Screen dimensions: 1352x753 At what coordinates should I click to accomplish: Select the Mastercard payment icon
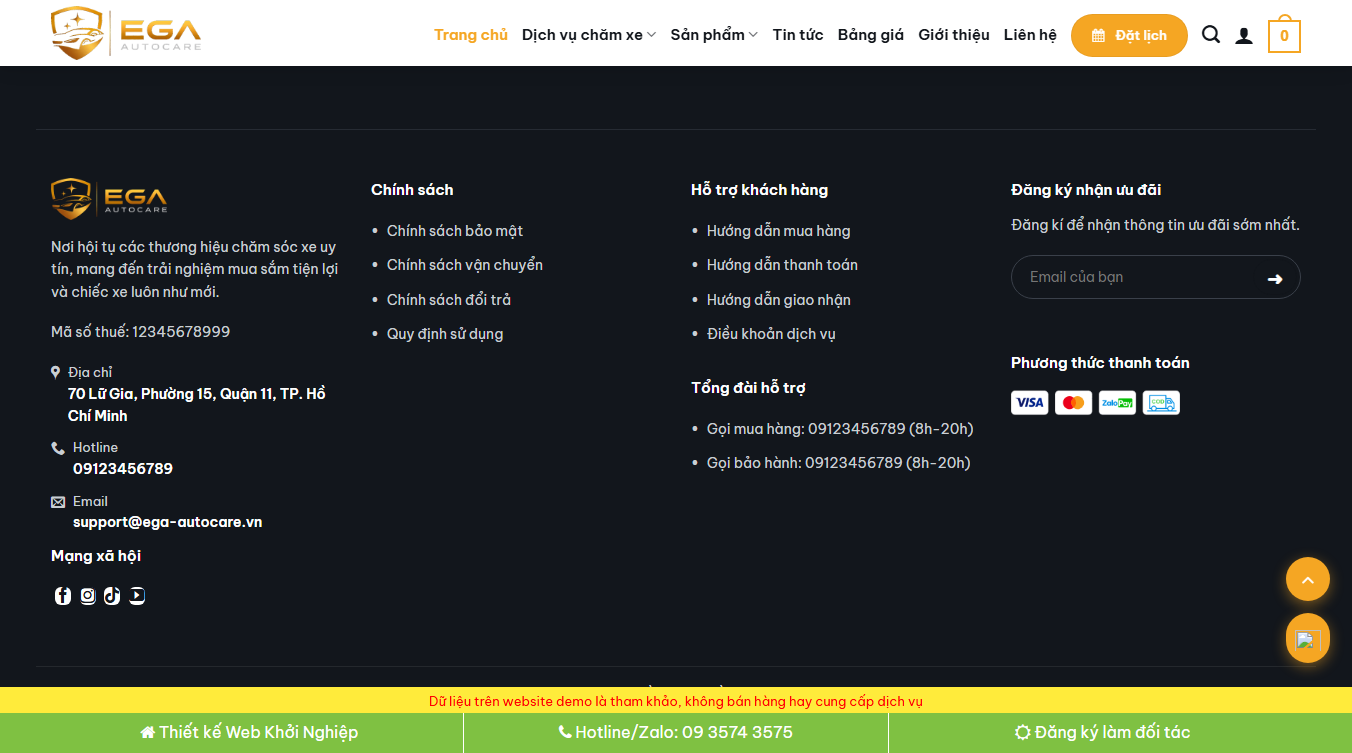click(x=1073, y=403)
